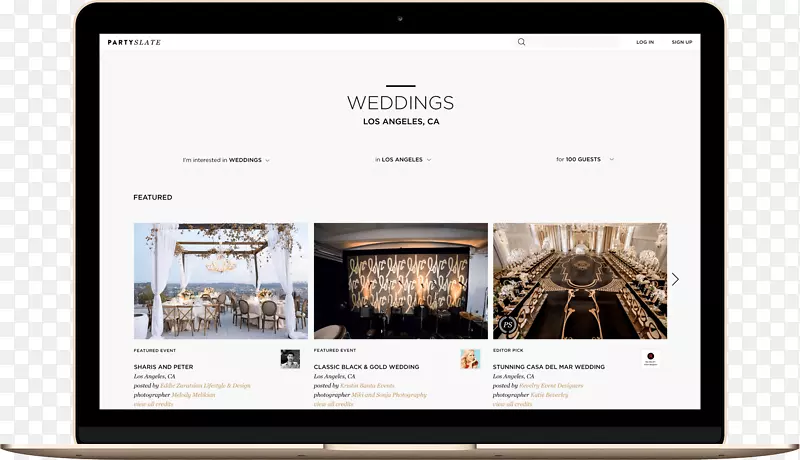Open Melody Melikian photographer link

coord(193,395)
